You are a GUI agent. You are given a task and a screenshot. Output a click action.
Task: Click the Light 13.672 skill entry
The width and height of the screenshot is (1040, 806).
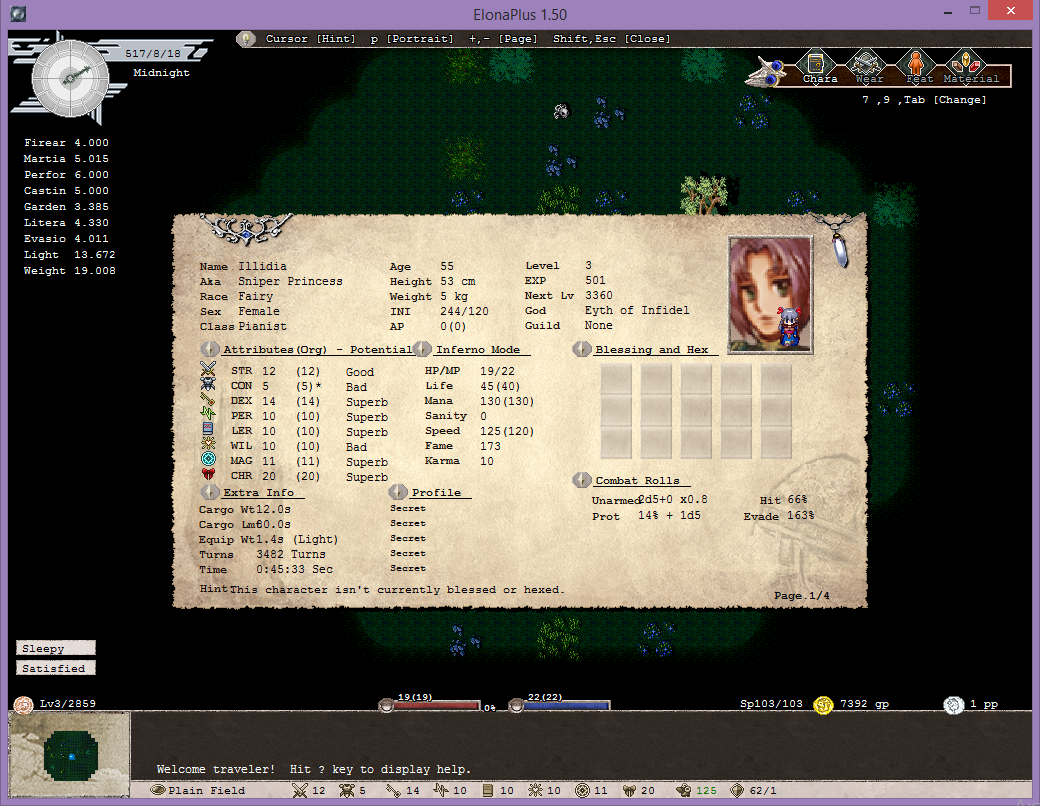(x=69, y=255)
